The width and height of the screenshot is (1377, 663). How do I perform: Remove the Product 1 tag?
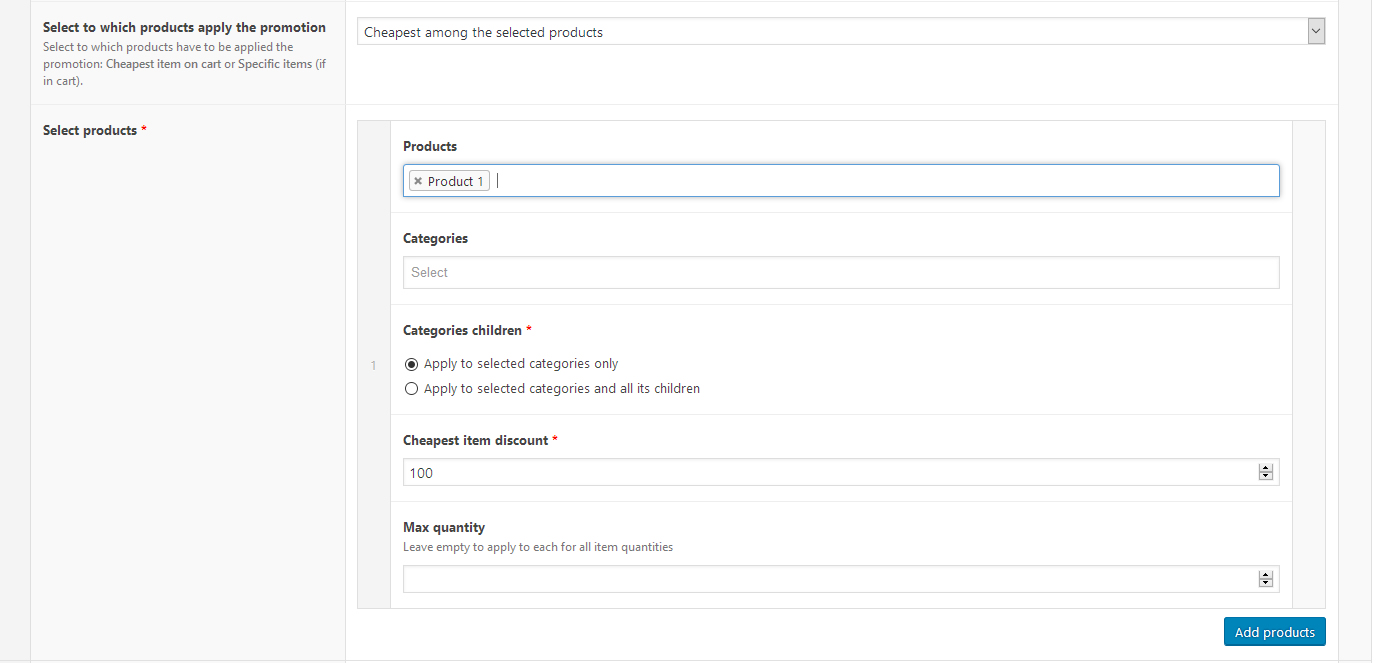418,182
